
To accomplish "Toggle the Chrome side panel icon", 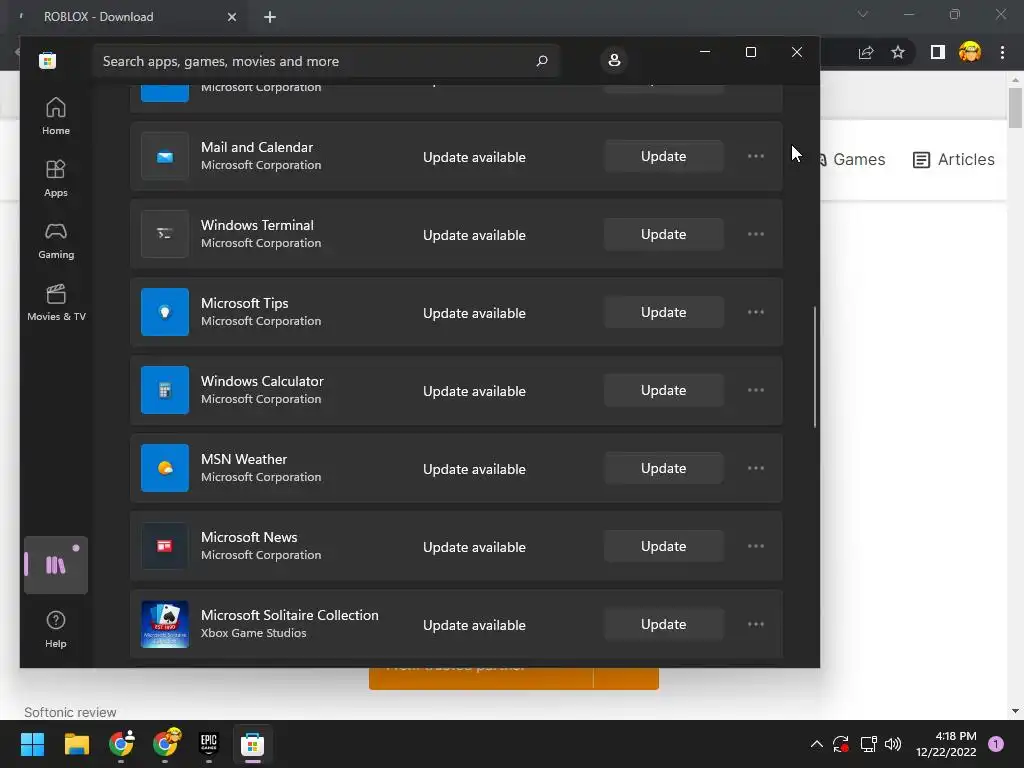I will [x=938, y=52].
